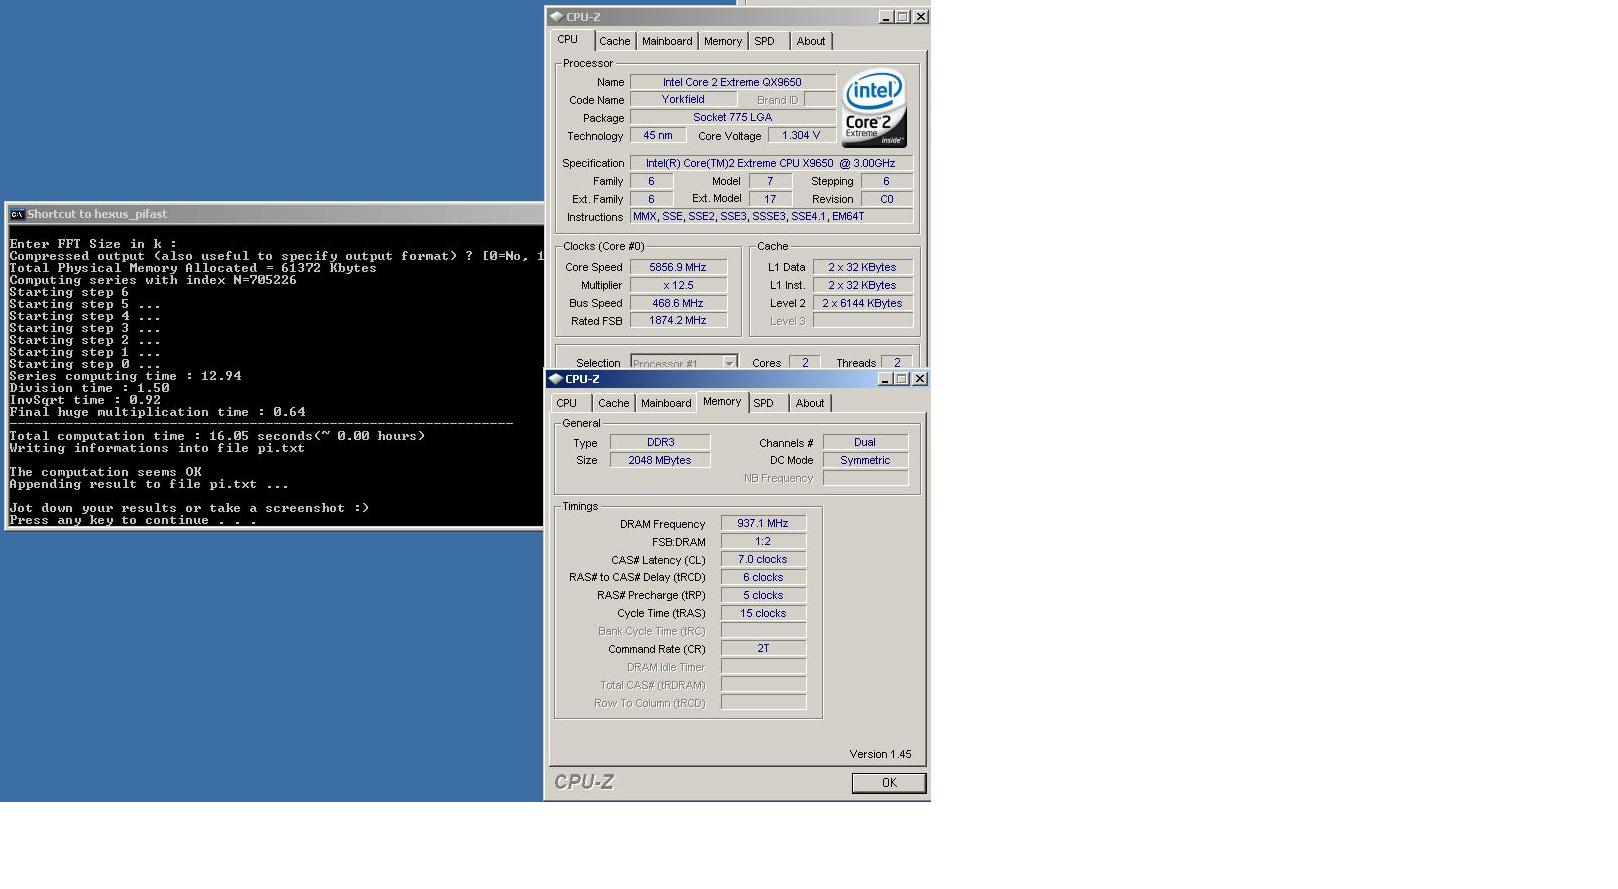
Task: Click the Cores count field
Action: (805, 363)
